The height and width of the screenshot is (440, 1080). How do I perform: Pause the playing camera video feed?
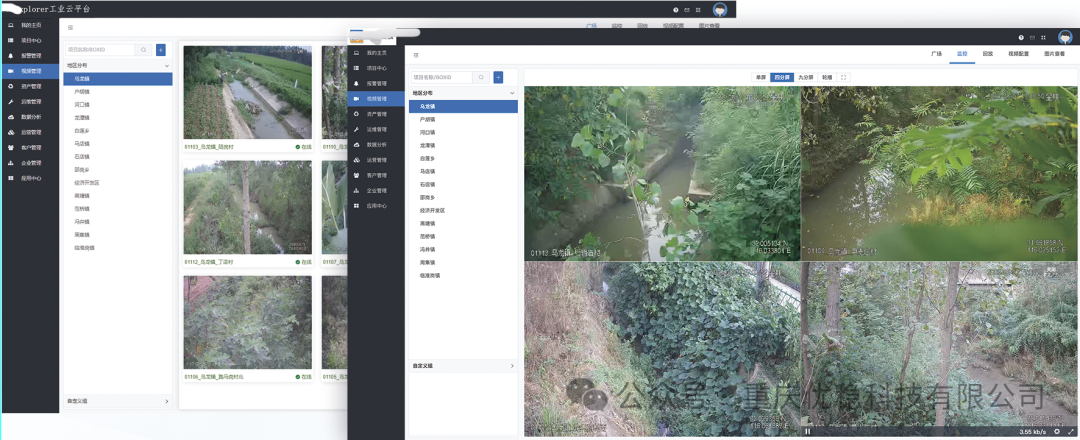click(x=809, y=431)
